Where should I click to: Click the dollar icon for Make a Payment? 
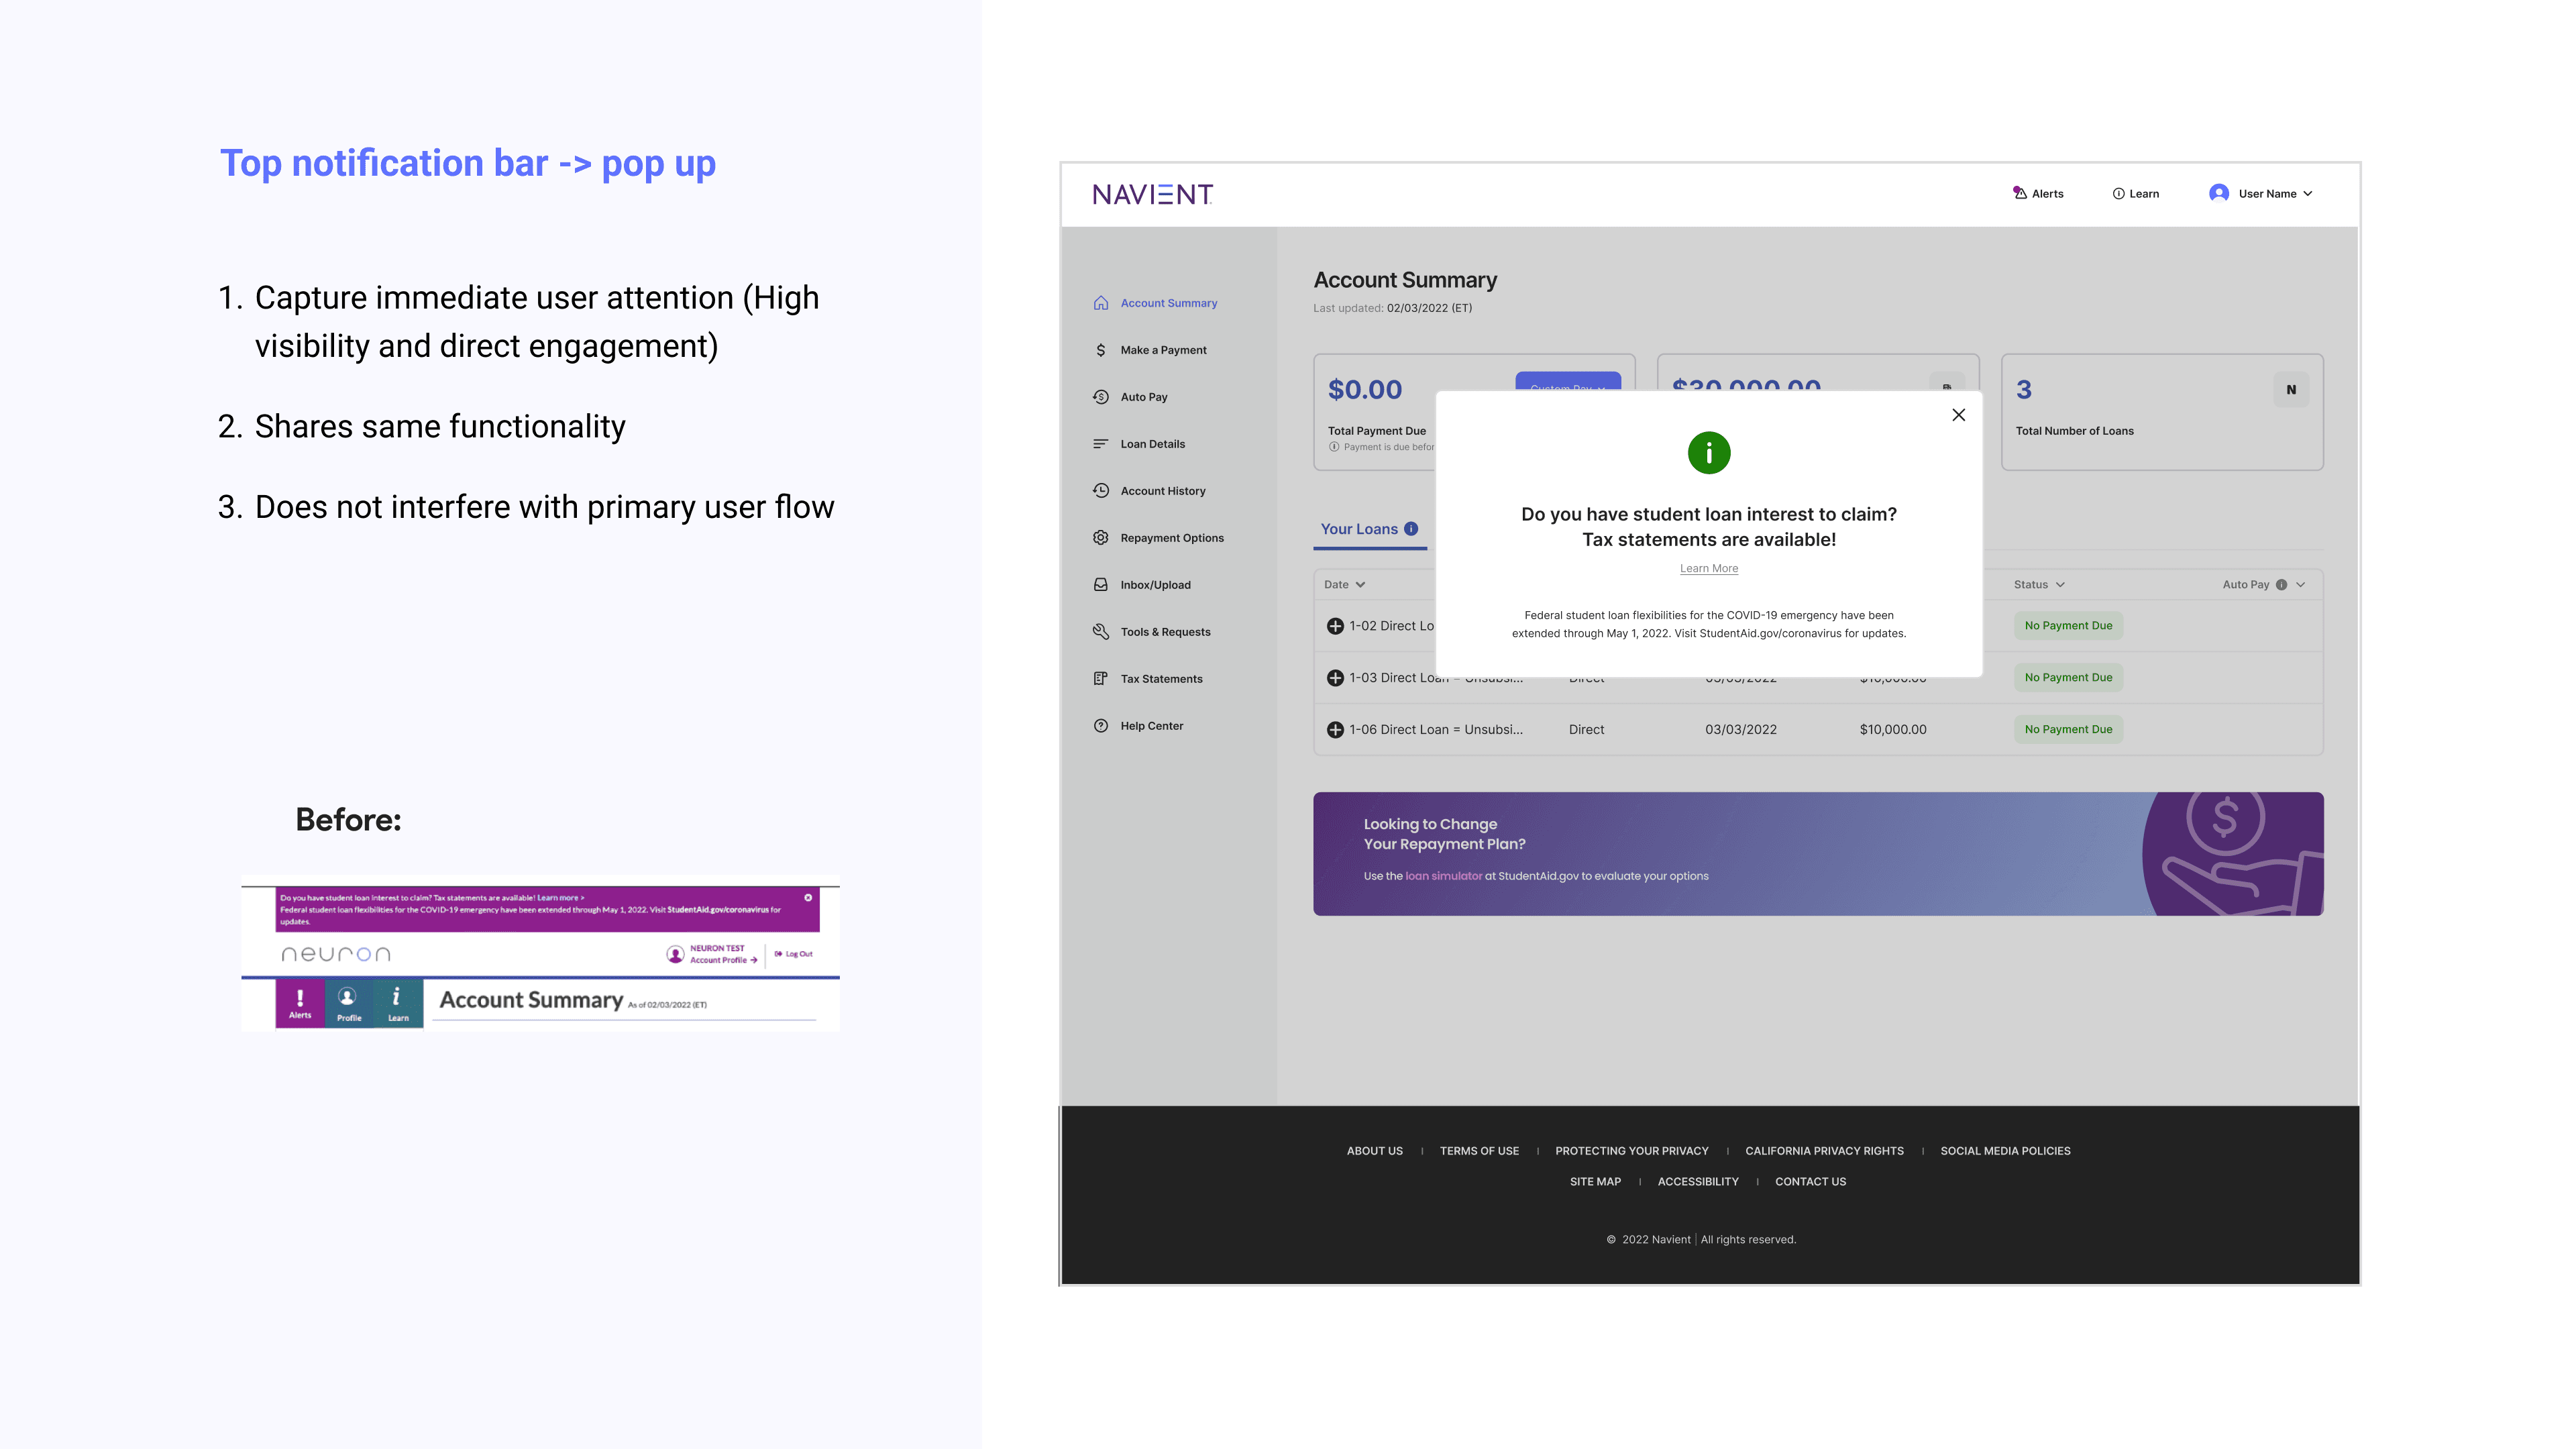pos(1101,350)
